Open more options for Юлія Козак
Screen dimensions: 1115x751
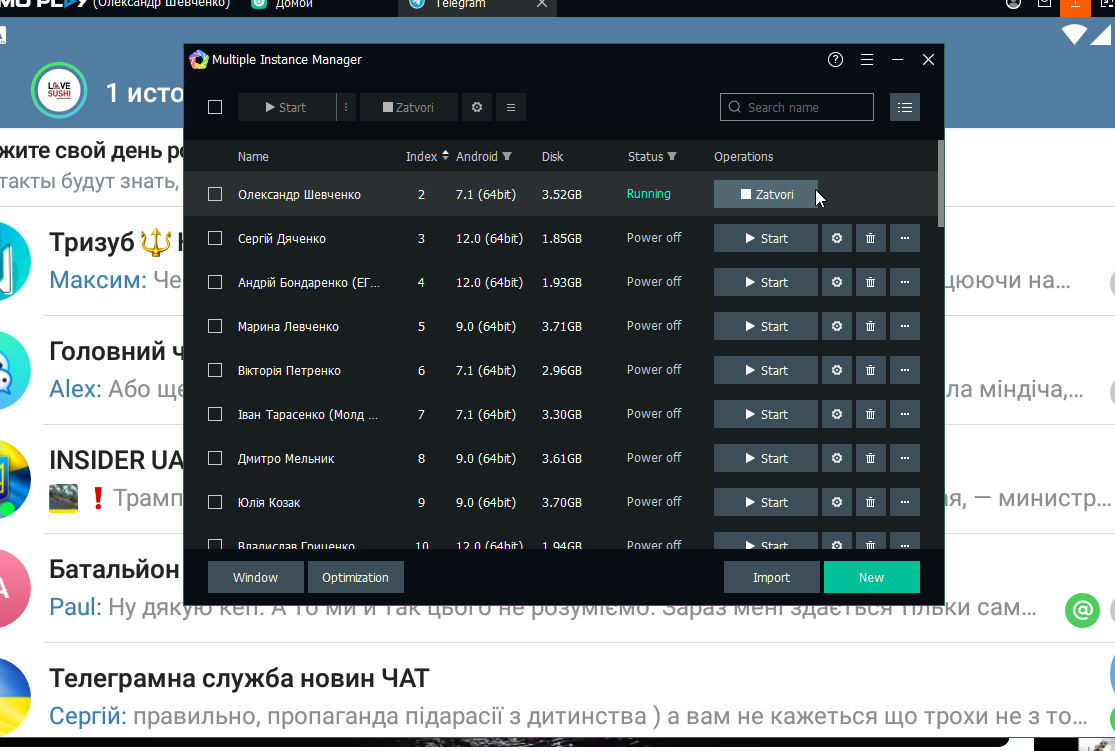(x=905, y=503)
